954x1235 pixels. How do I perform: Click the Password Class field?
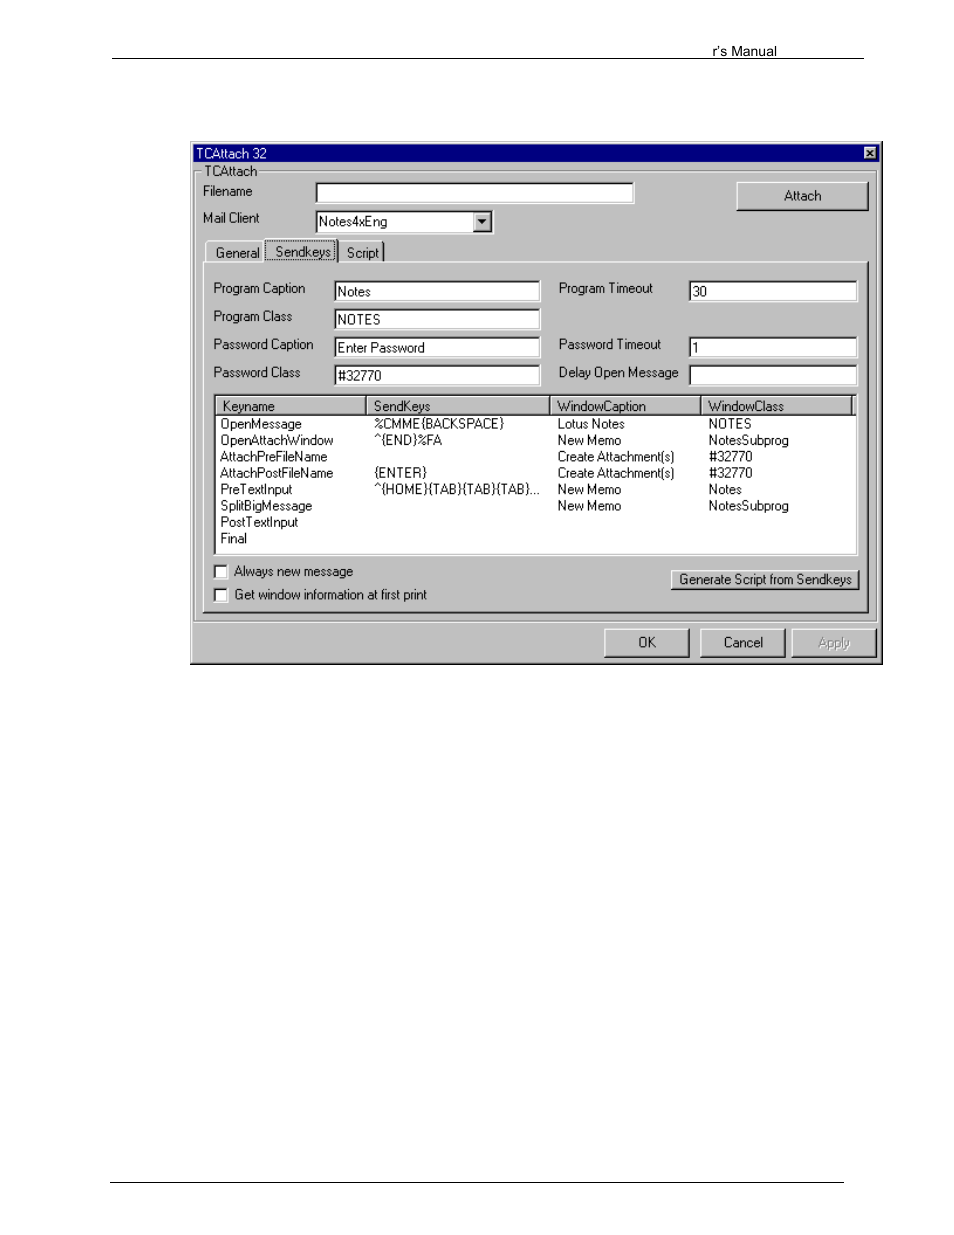pos(436,375)
